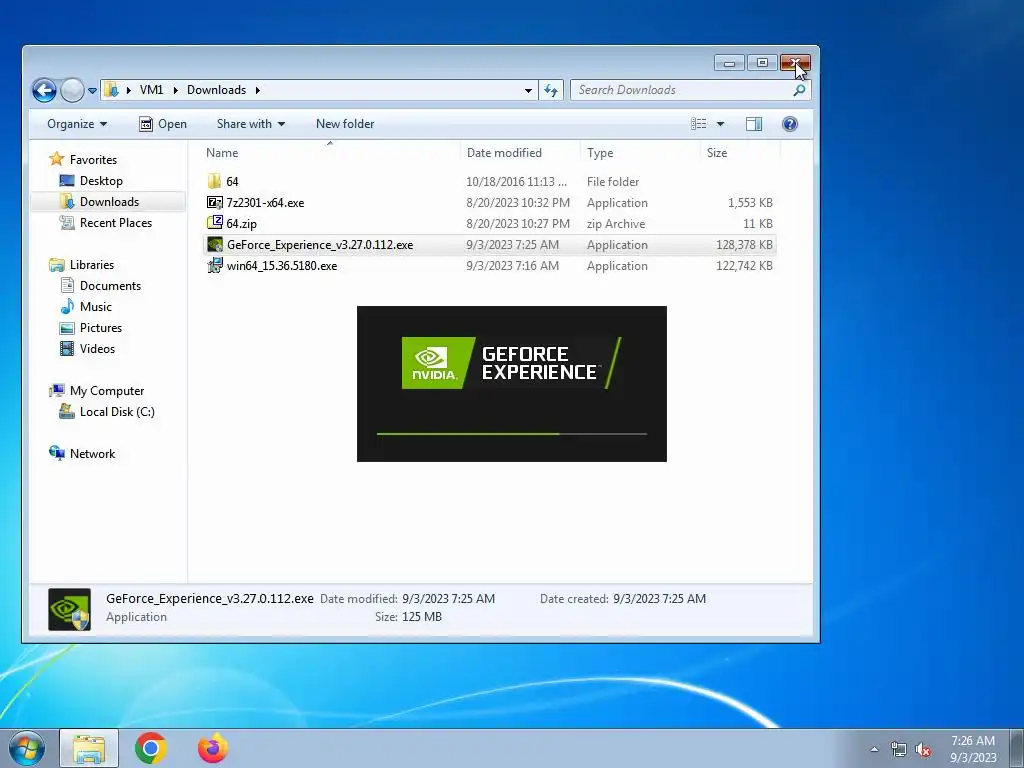The image size is (1024, 768).
Task: Open the address bar history dropdown
Action: click(528, 91)
